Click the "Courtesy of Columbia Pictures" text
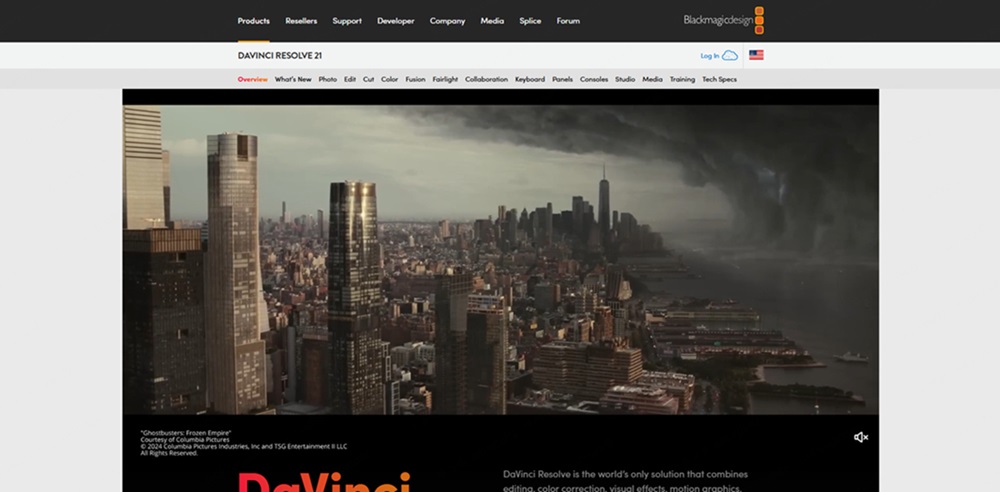The width and height of the screenshot is (1000, 492). coord(185,440)
